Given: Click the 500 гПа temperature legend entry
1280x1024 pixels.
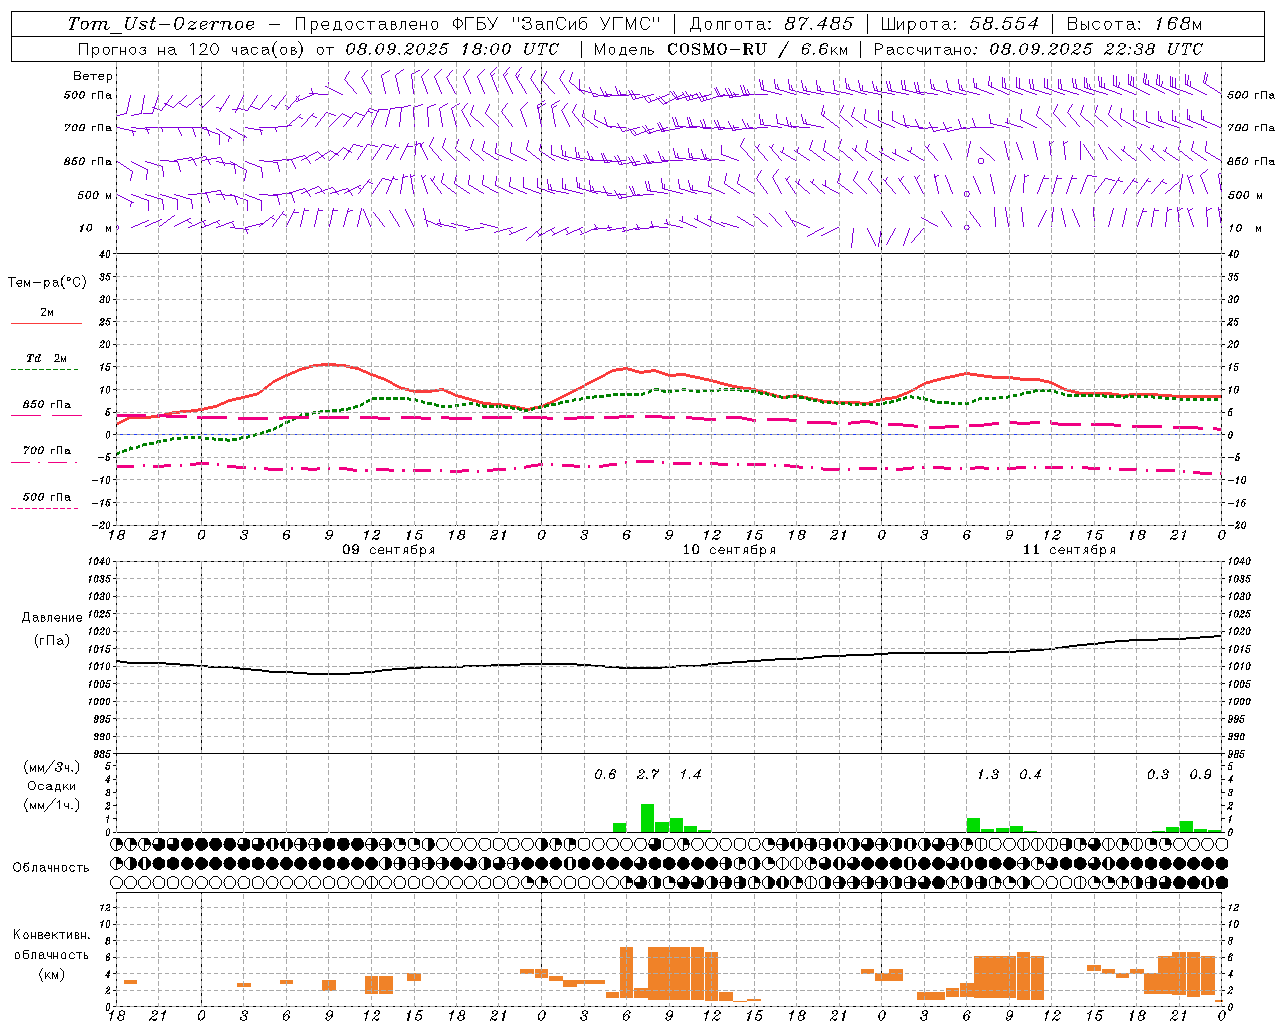Looking at the screenshot, I should click(46, 502).
